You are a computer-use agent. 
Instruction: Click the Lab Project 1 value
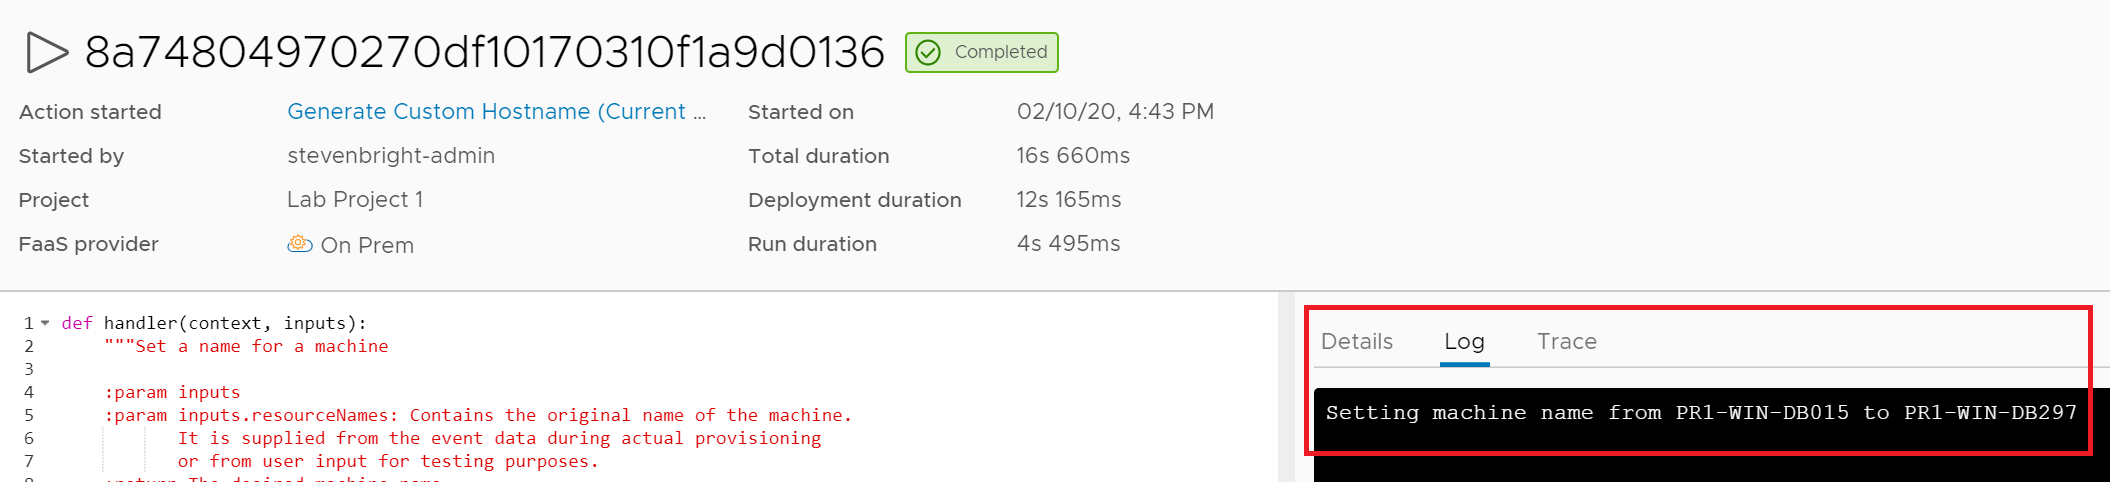click(x=355, y=200)
